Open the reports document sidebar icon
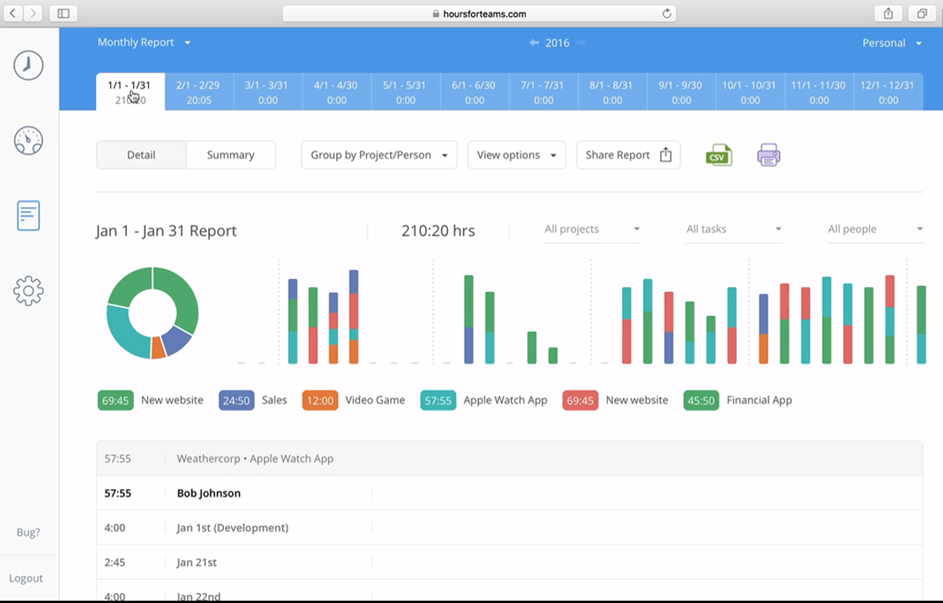 pos(28,216)
